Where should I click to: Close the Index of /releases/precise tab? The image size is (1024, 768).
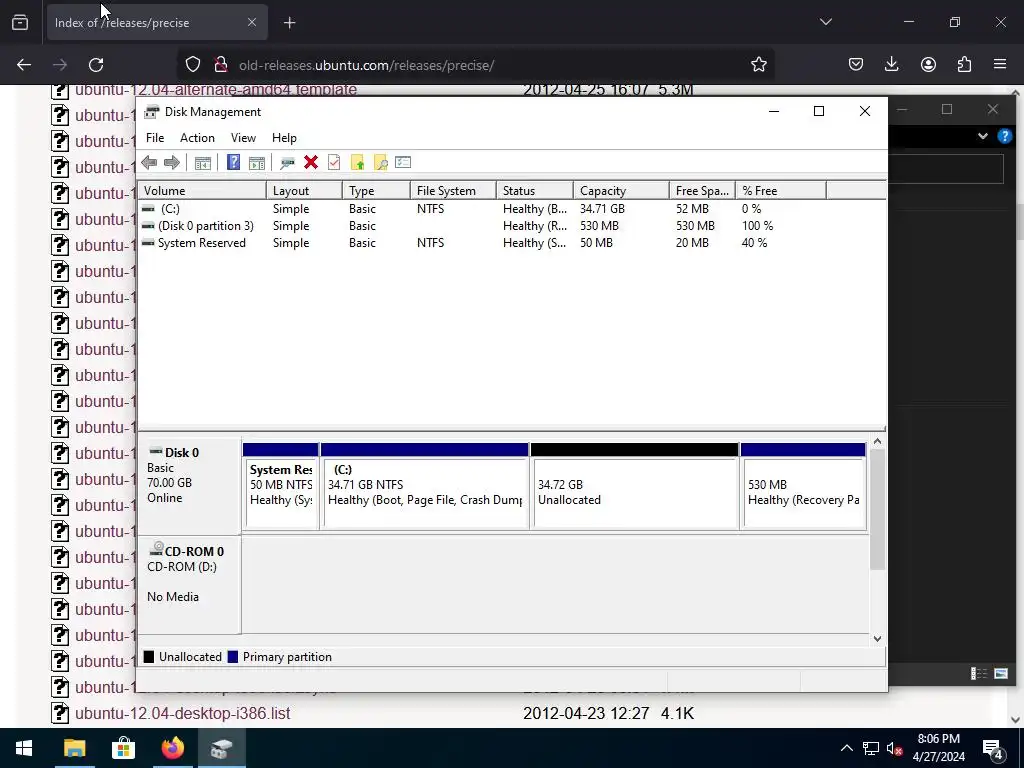(252, 23)
